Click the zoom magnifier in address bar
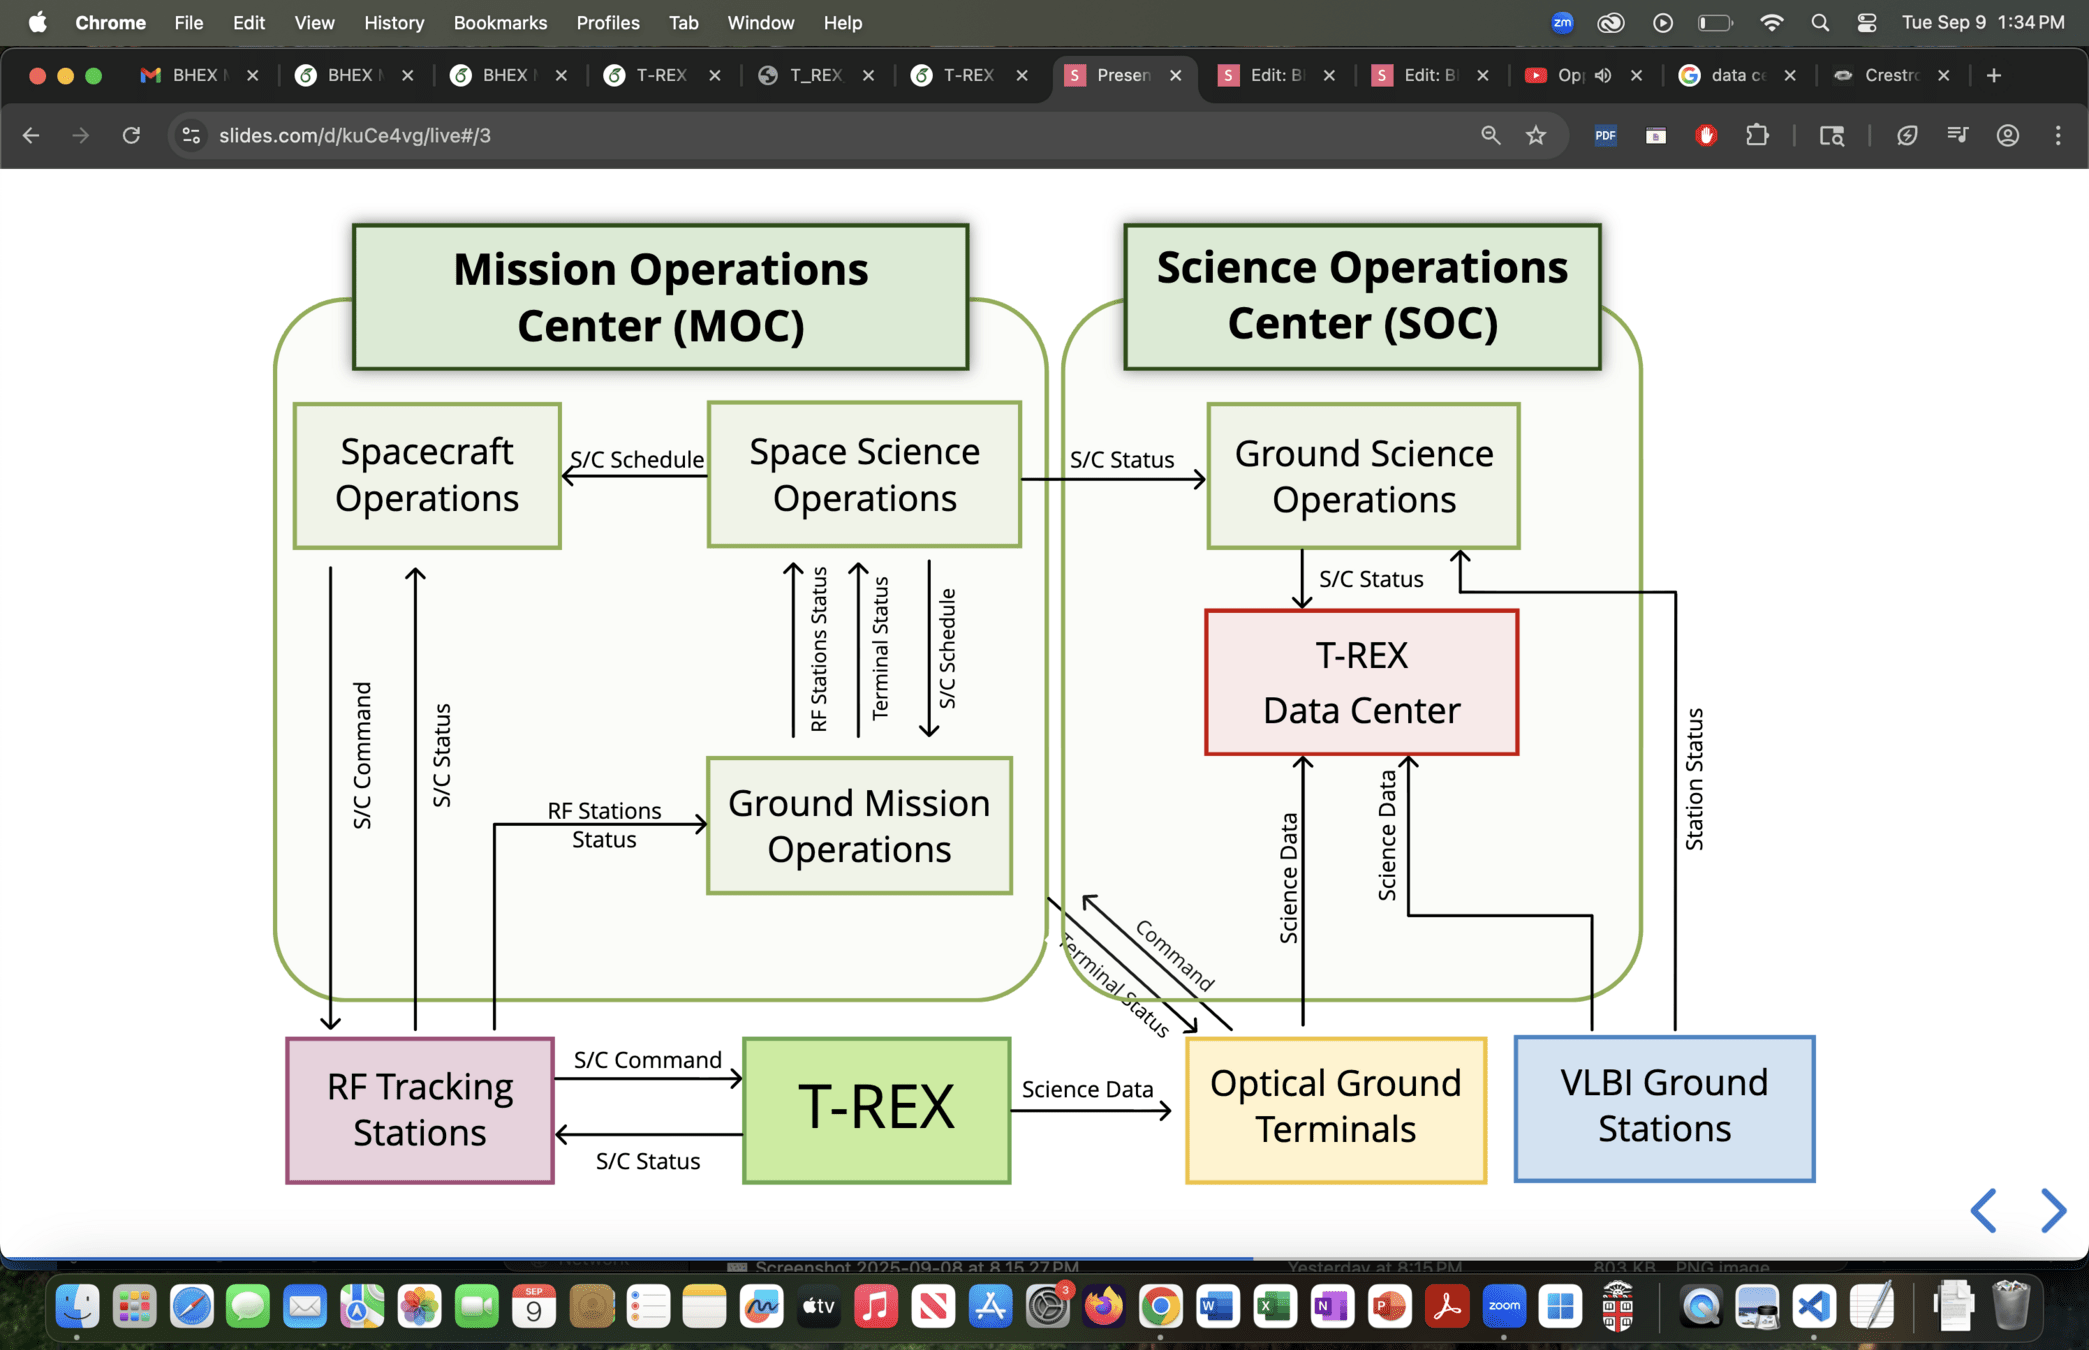 click(1490, 135)
